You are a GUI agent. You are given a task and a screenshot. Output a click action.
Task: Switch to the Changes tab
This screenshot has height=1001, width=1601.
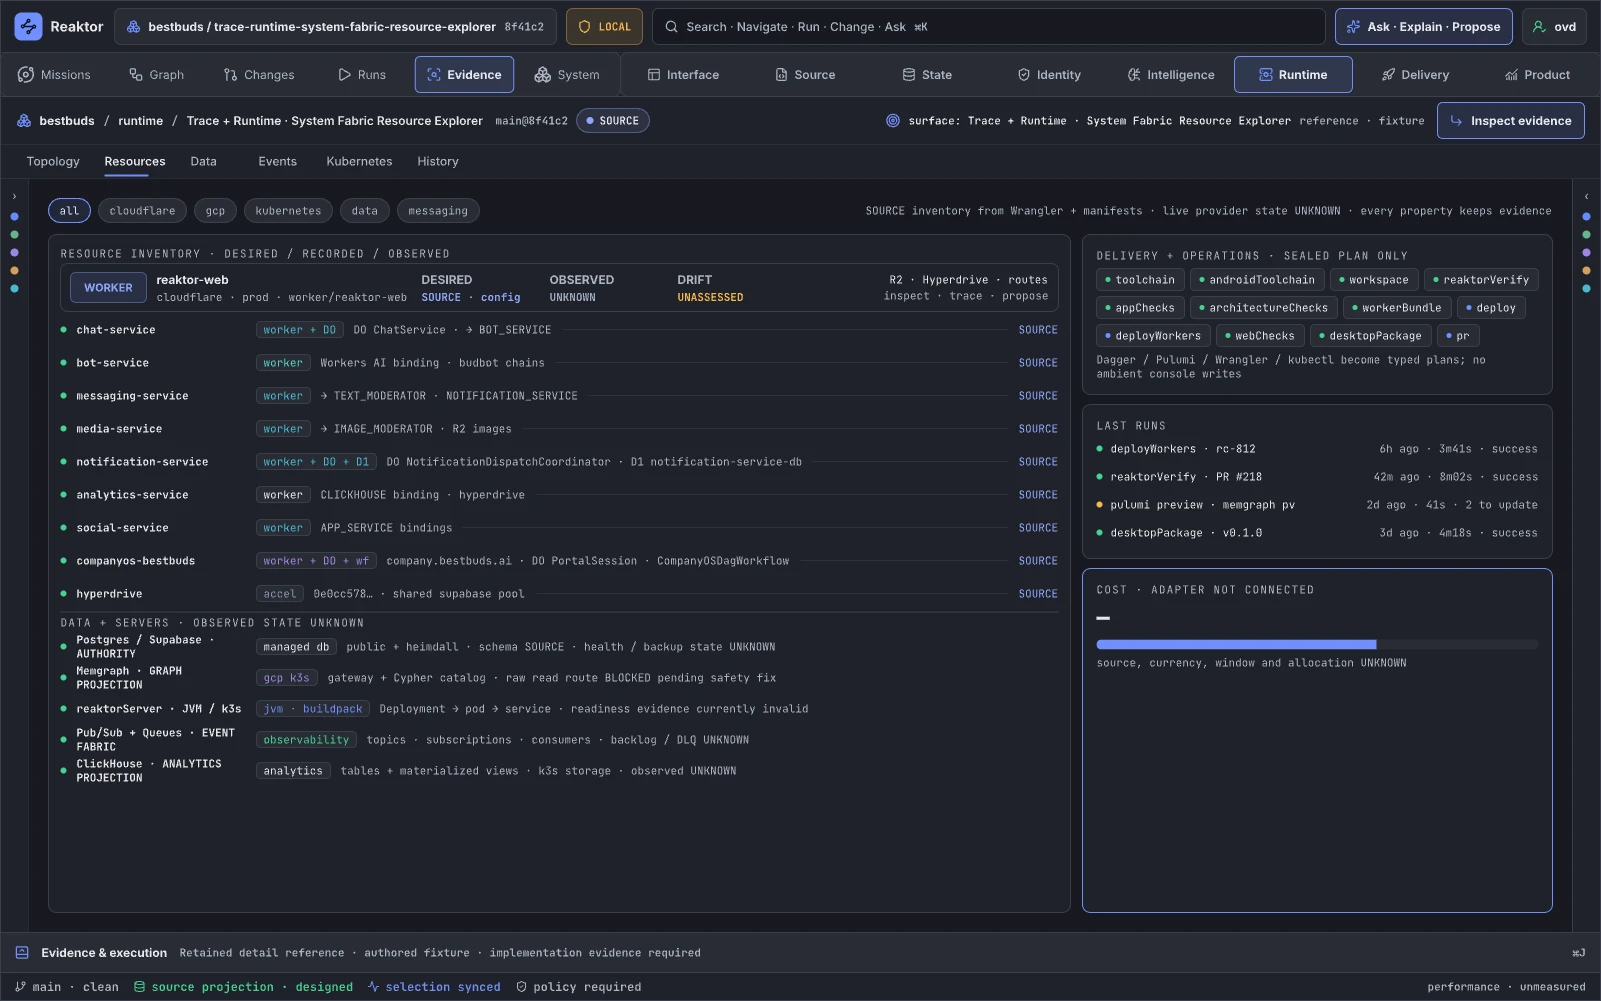click(259, 75)
